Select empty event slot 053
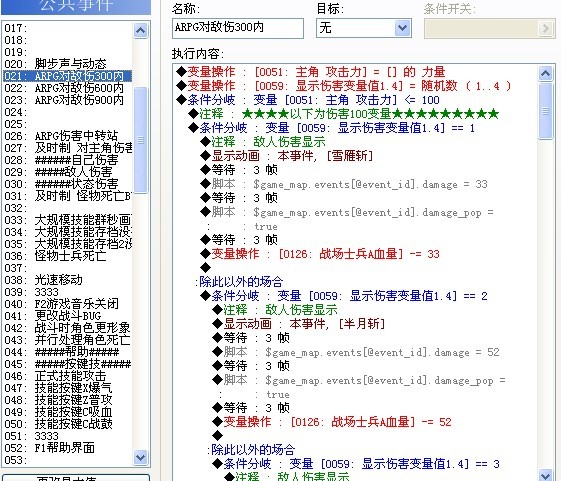Image resolution: width=561 pixels, height=481 pixels. tap(68, 460)
